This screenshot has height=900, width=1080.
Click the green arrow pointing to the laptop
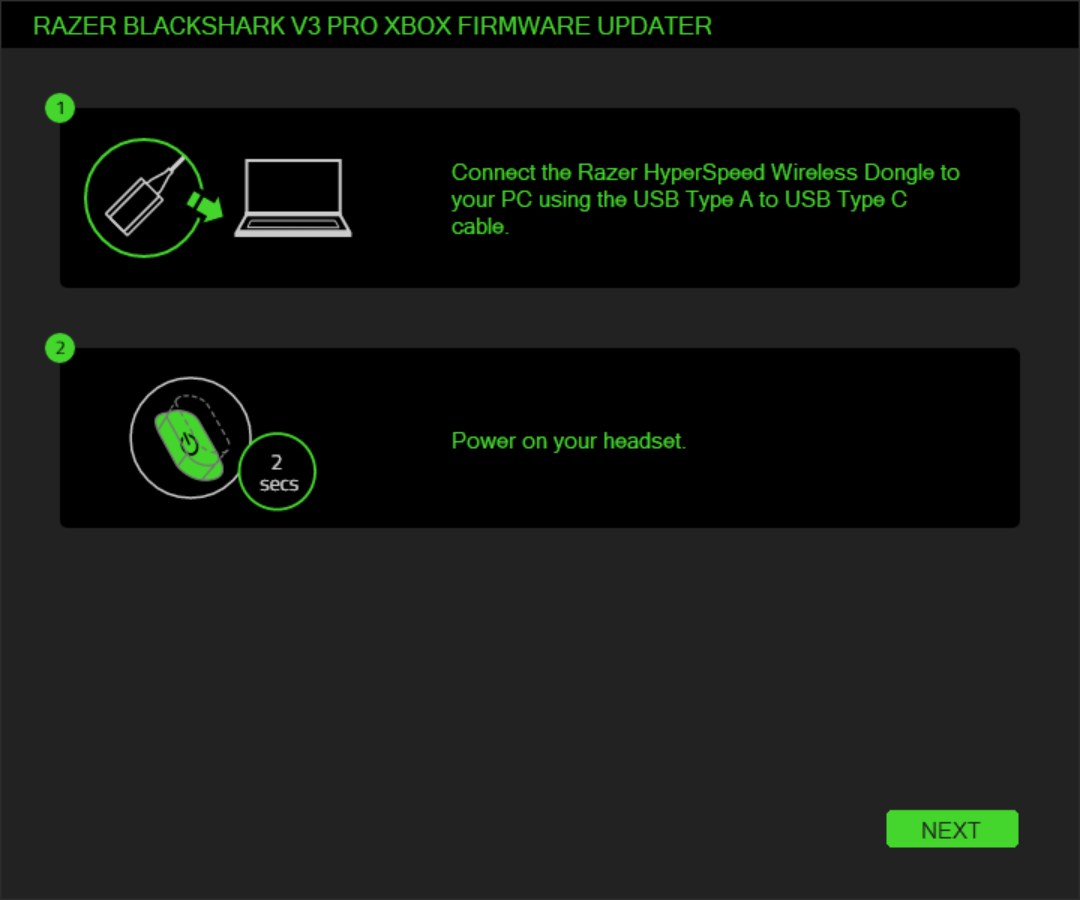[205, 206]
